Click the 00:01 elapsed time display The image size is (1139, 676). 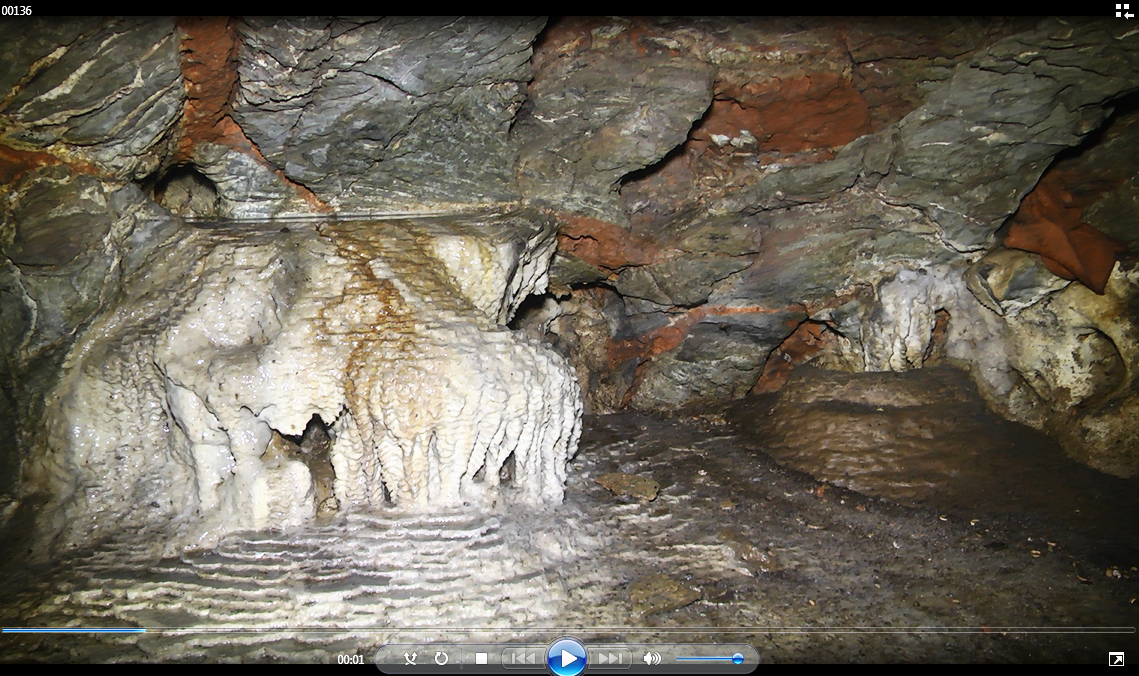point(350,659)
